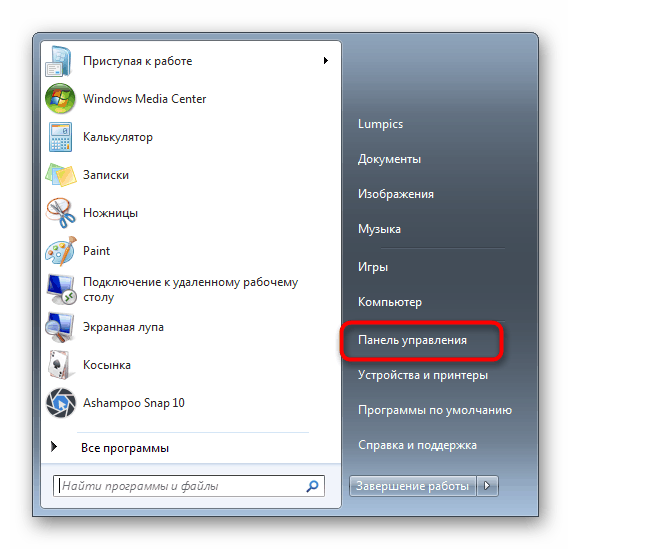Open the Записки sticky notes icon
The image size is (645, 549).
[60, 175]
